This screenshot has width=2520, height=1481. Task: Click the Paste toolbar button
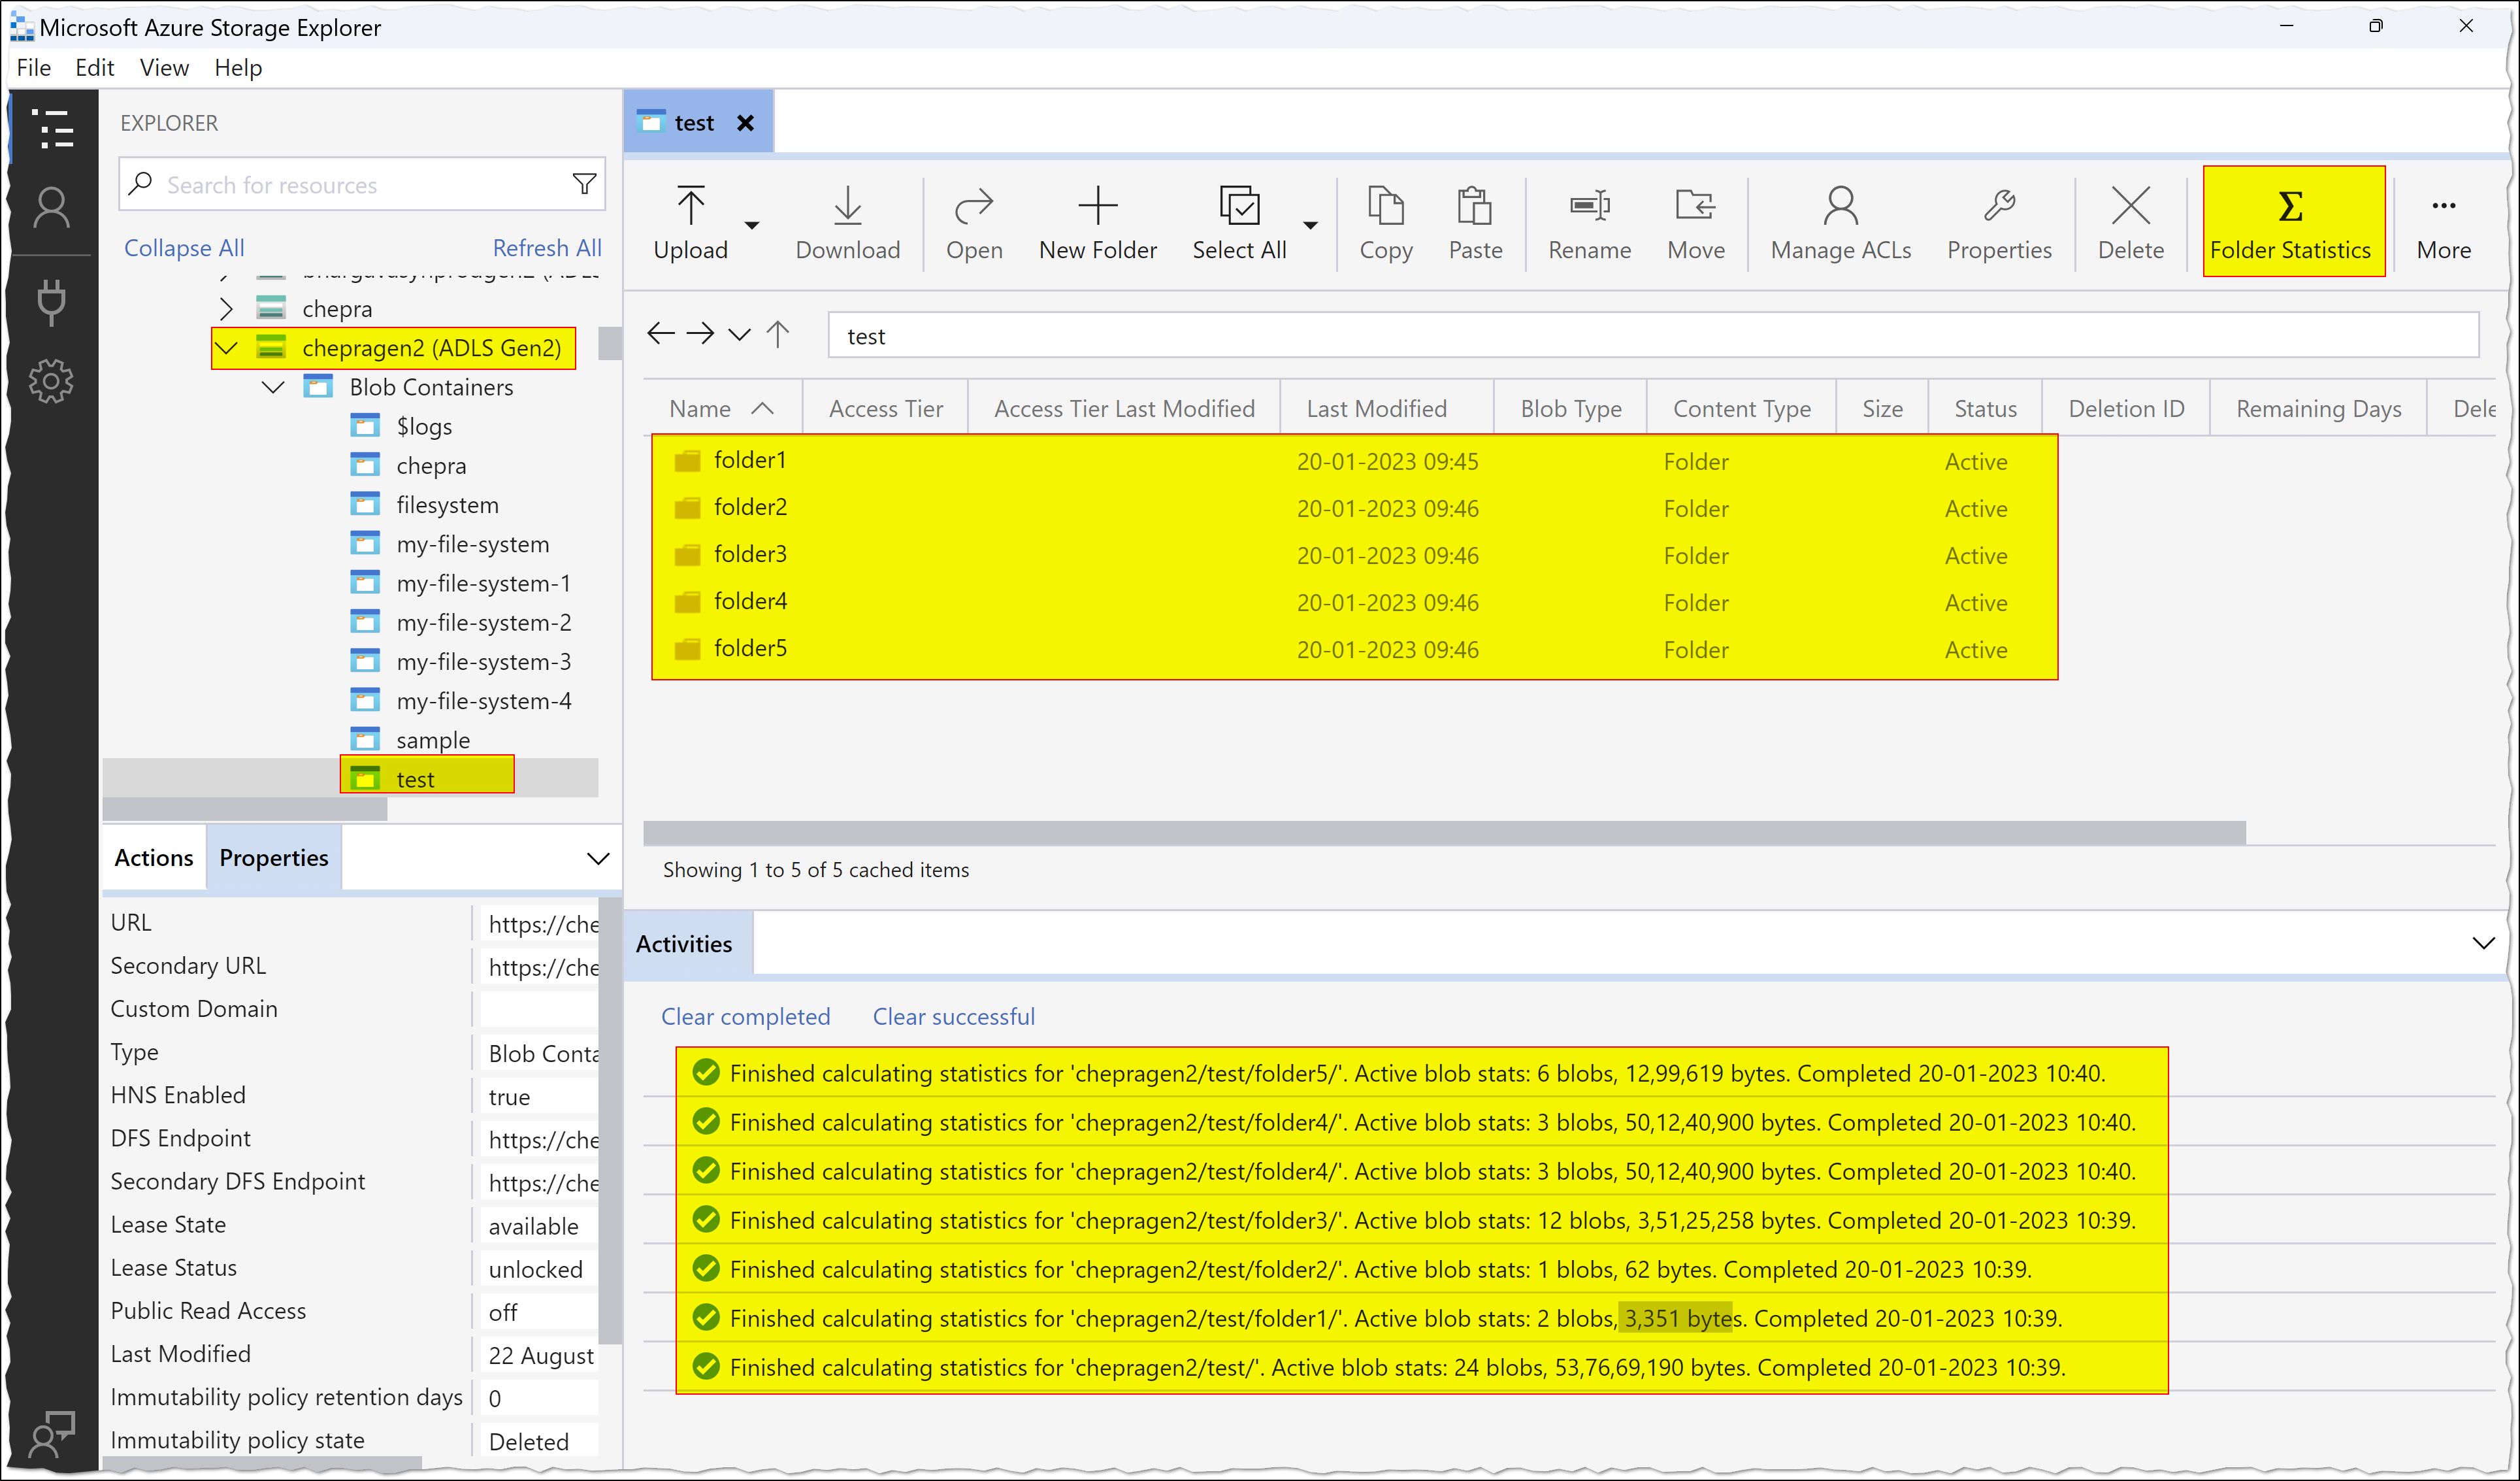coord(1475,223)
